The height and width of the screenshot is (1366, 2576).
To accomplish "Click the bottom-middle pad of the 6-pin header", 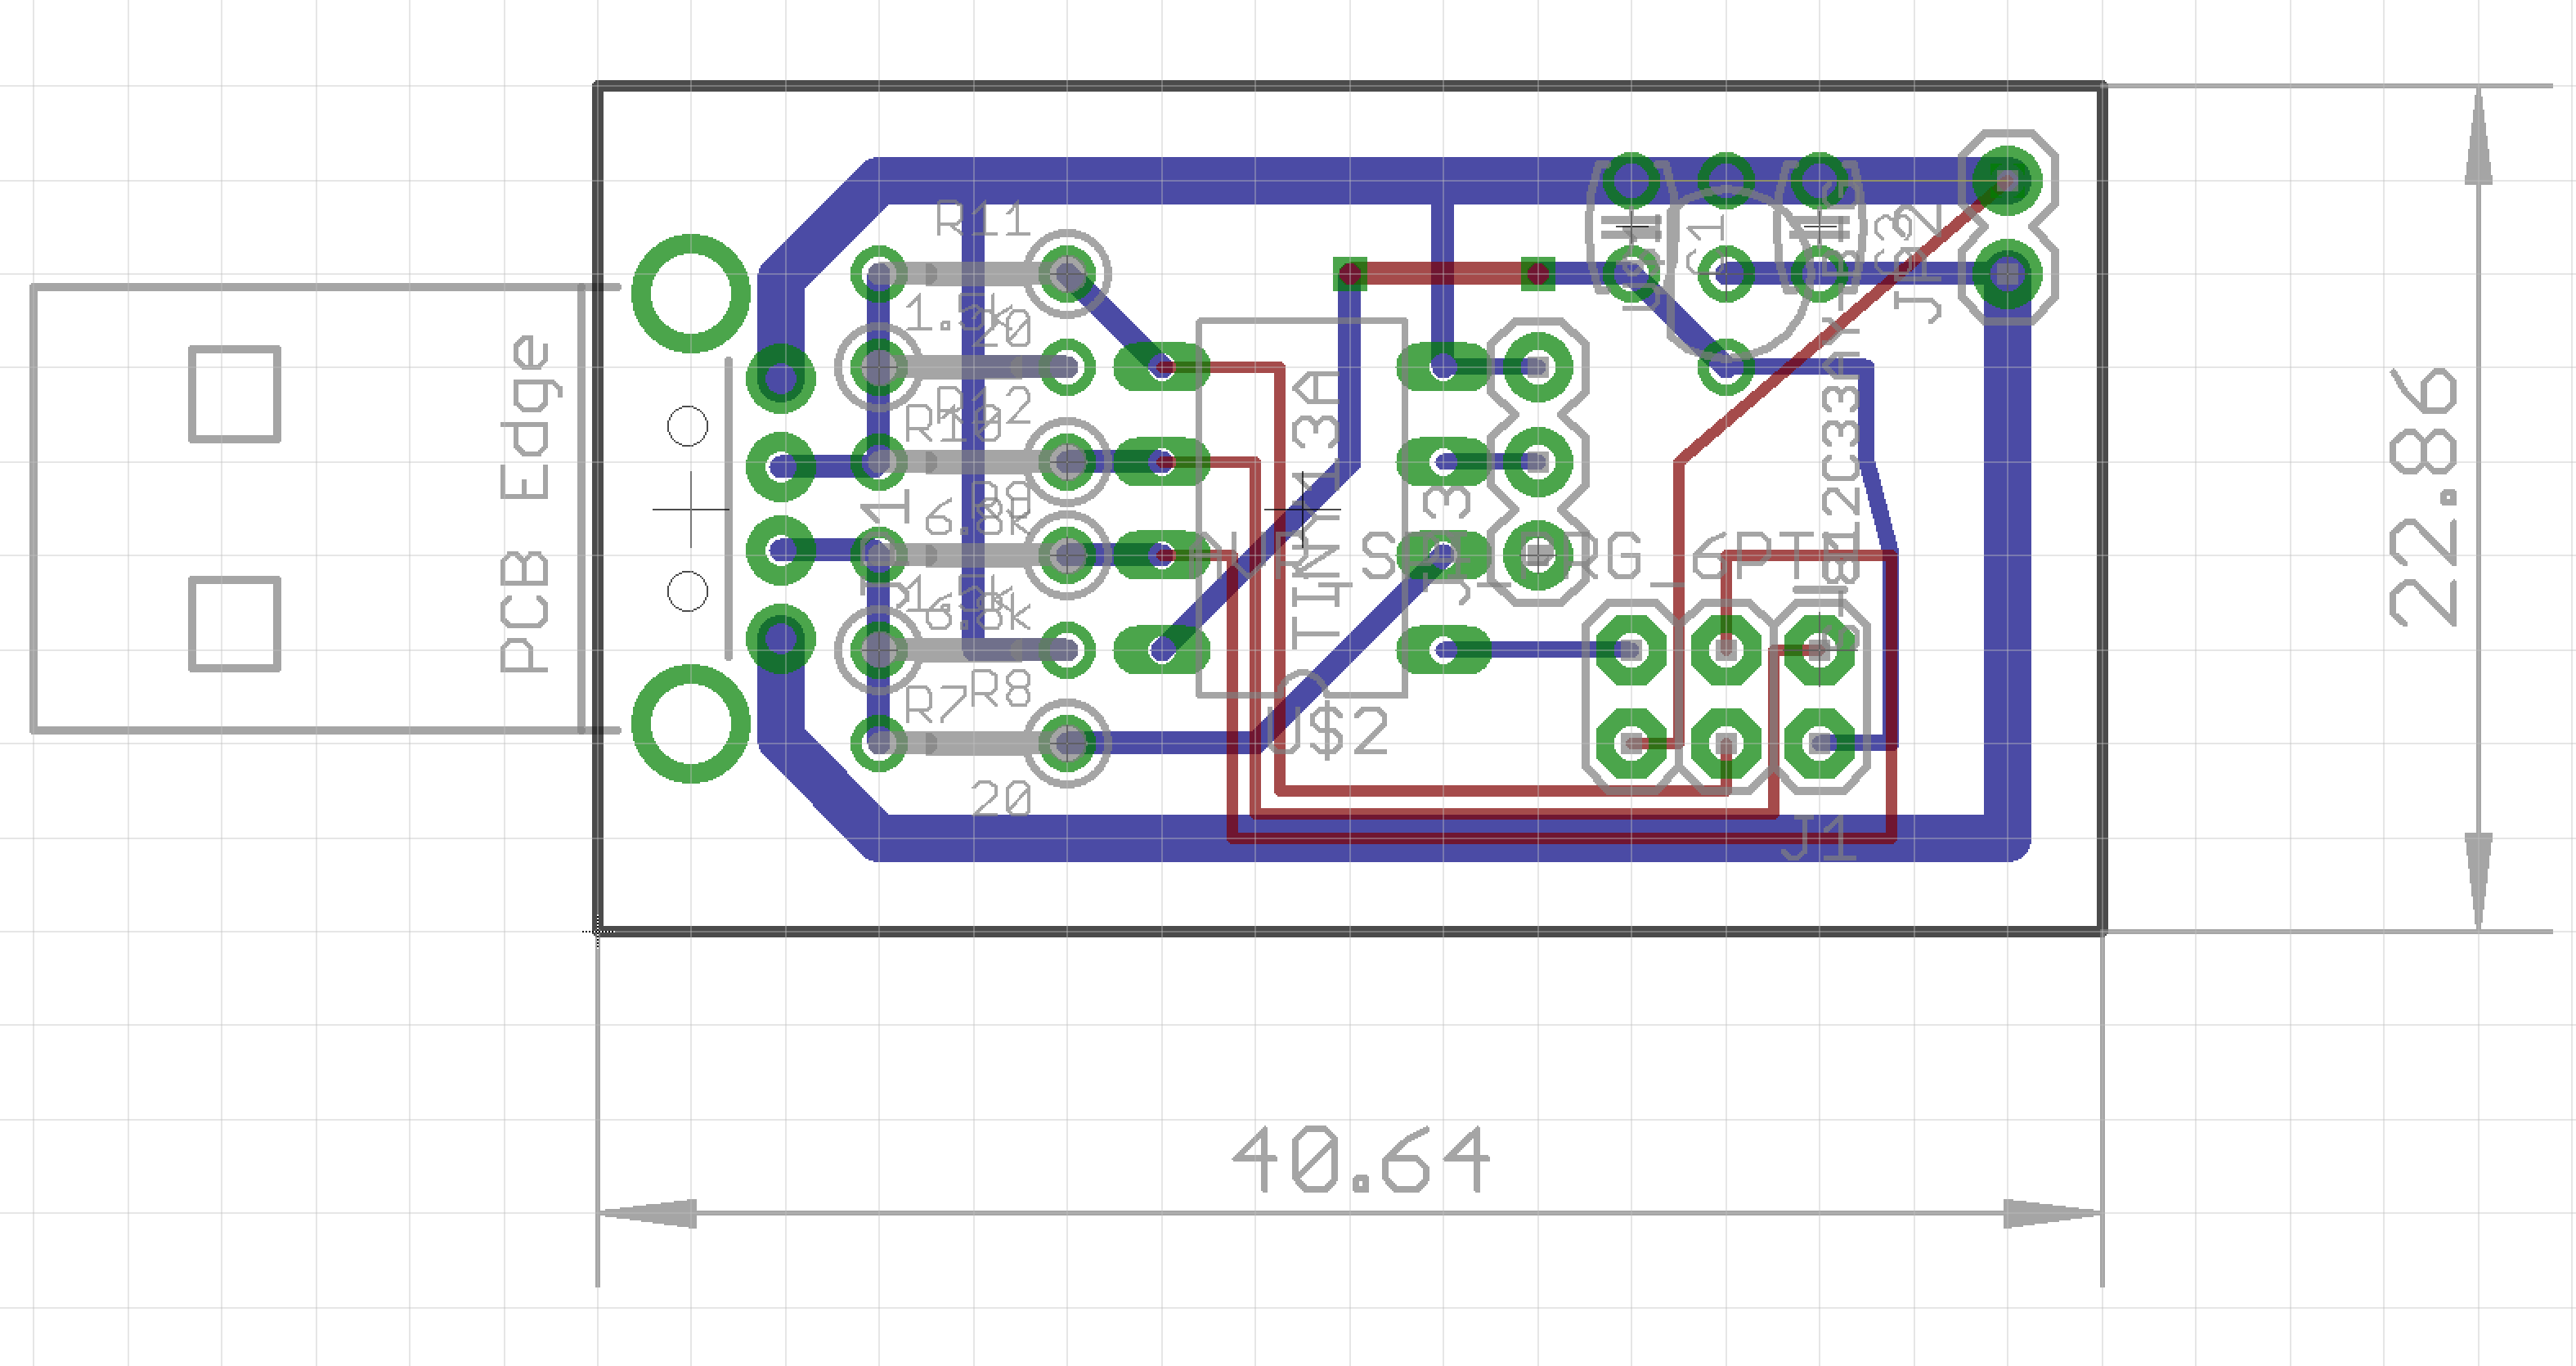I will coord(1726,743).
